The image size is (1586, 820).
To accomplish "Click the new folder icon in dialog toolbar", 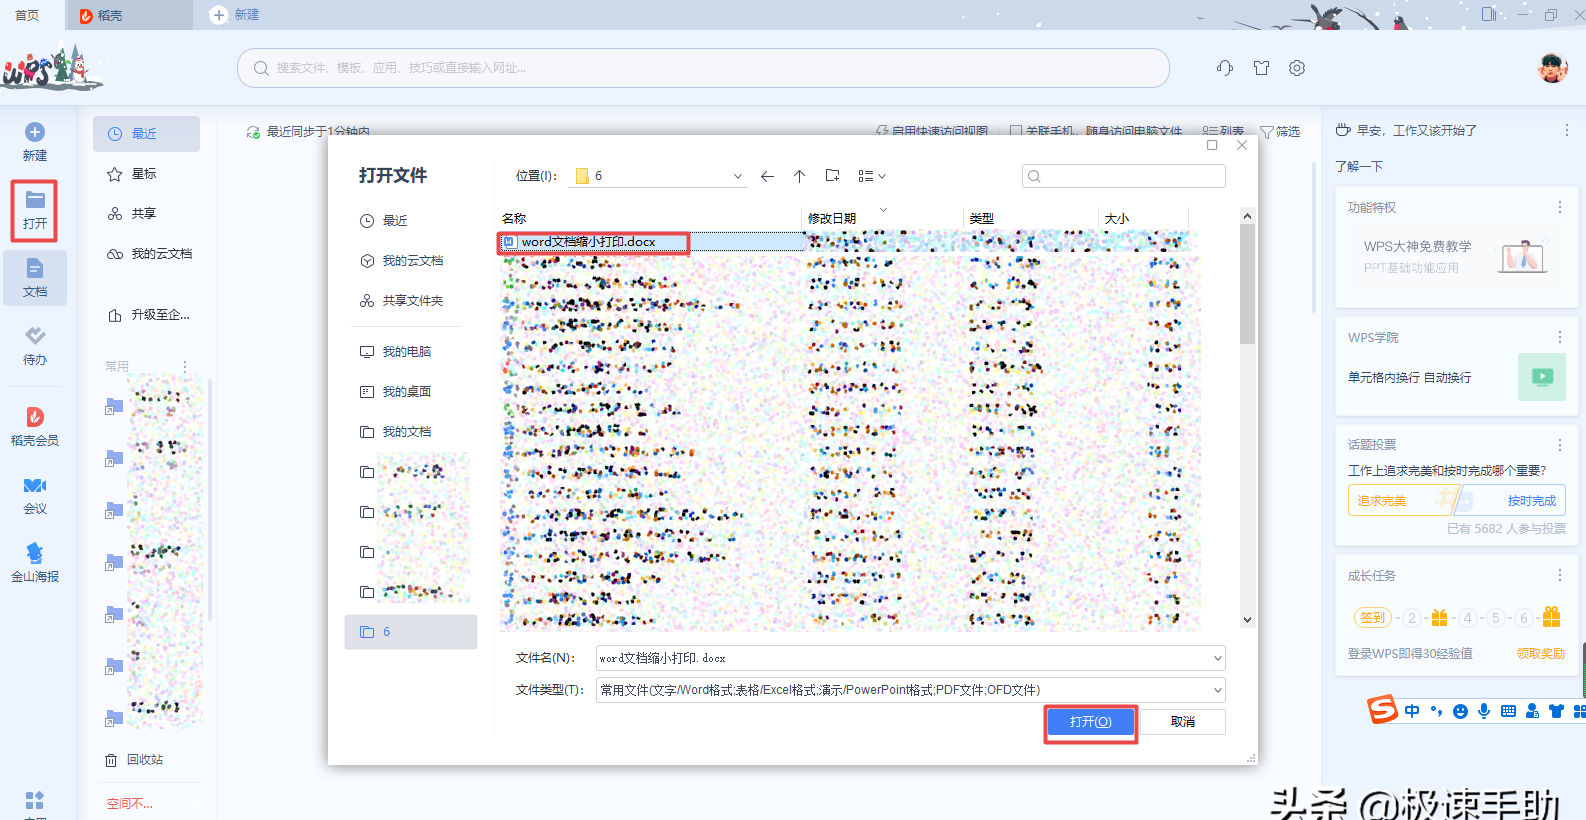I will pos(832,176).
